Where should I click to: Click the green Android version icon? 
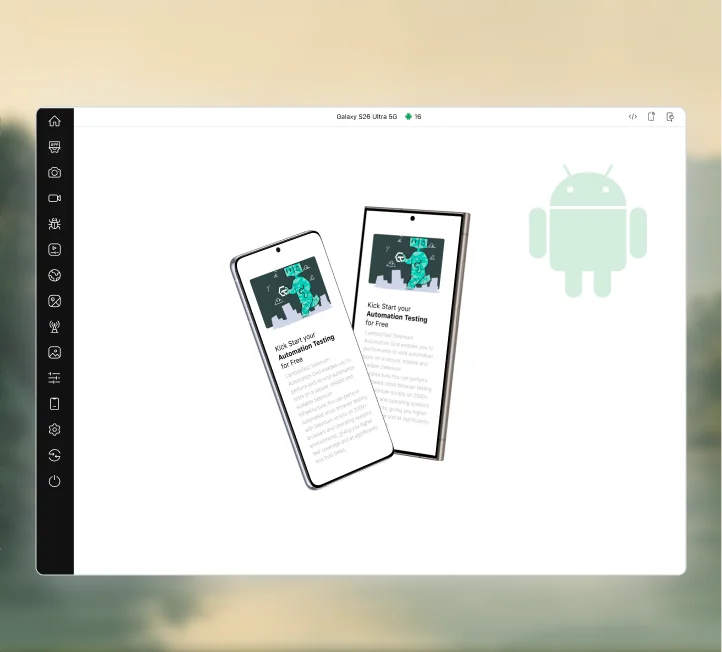click(408, 116)
